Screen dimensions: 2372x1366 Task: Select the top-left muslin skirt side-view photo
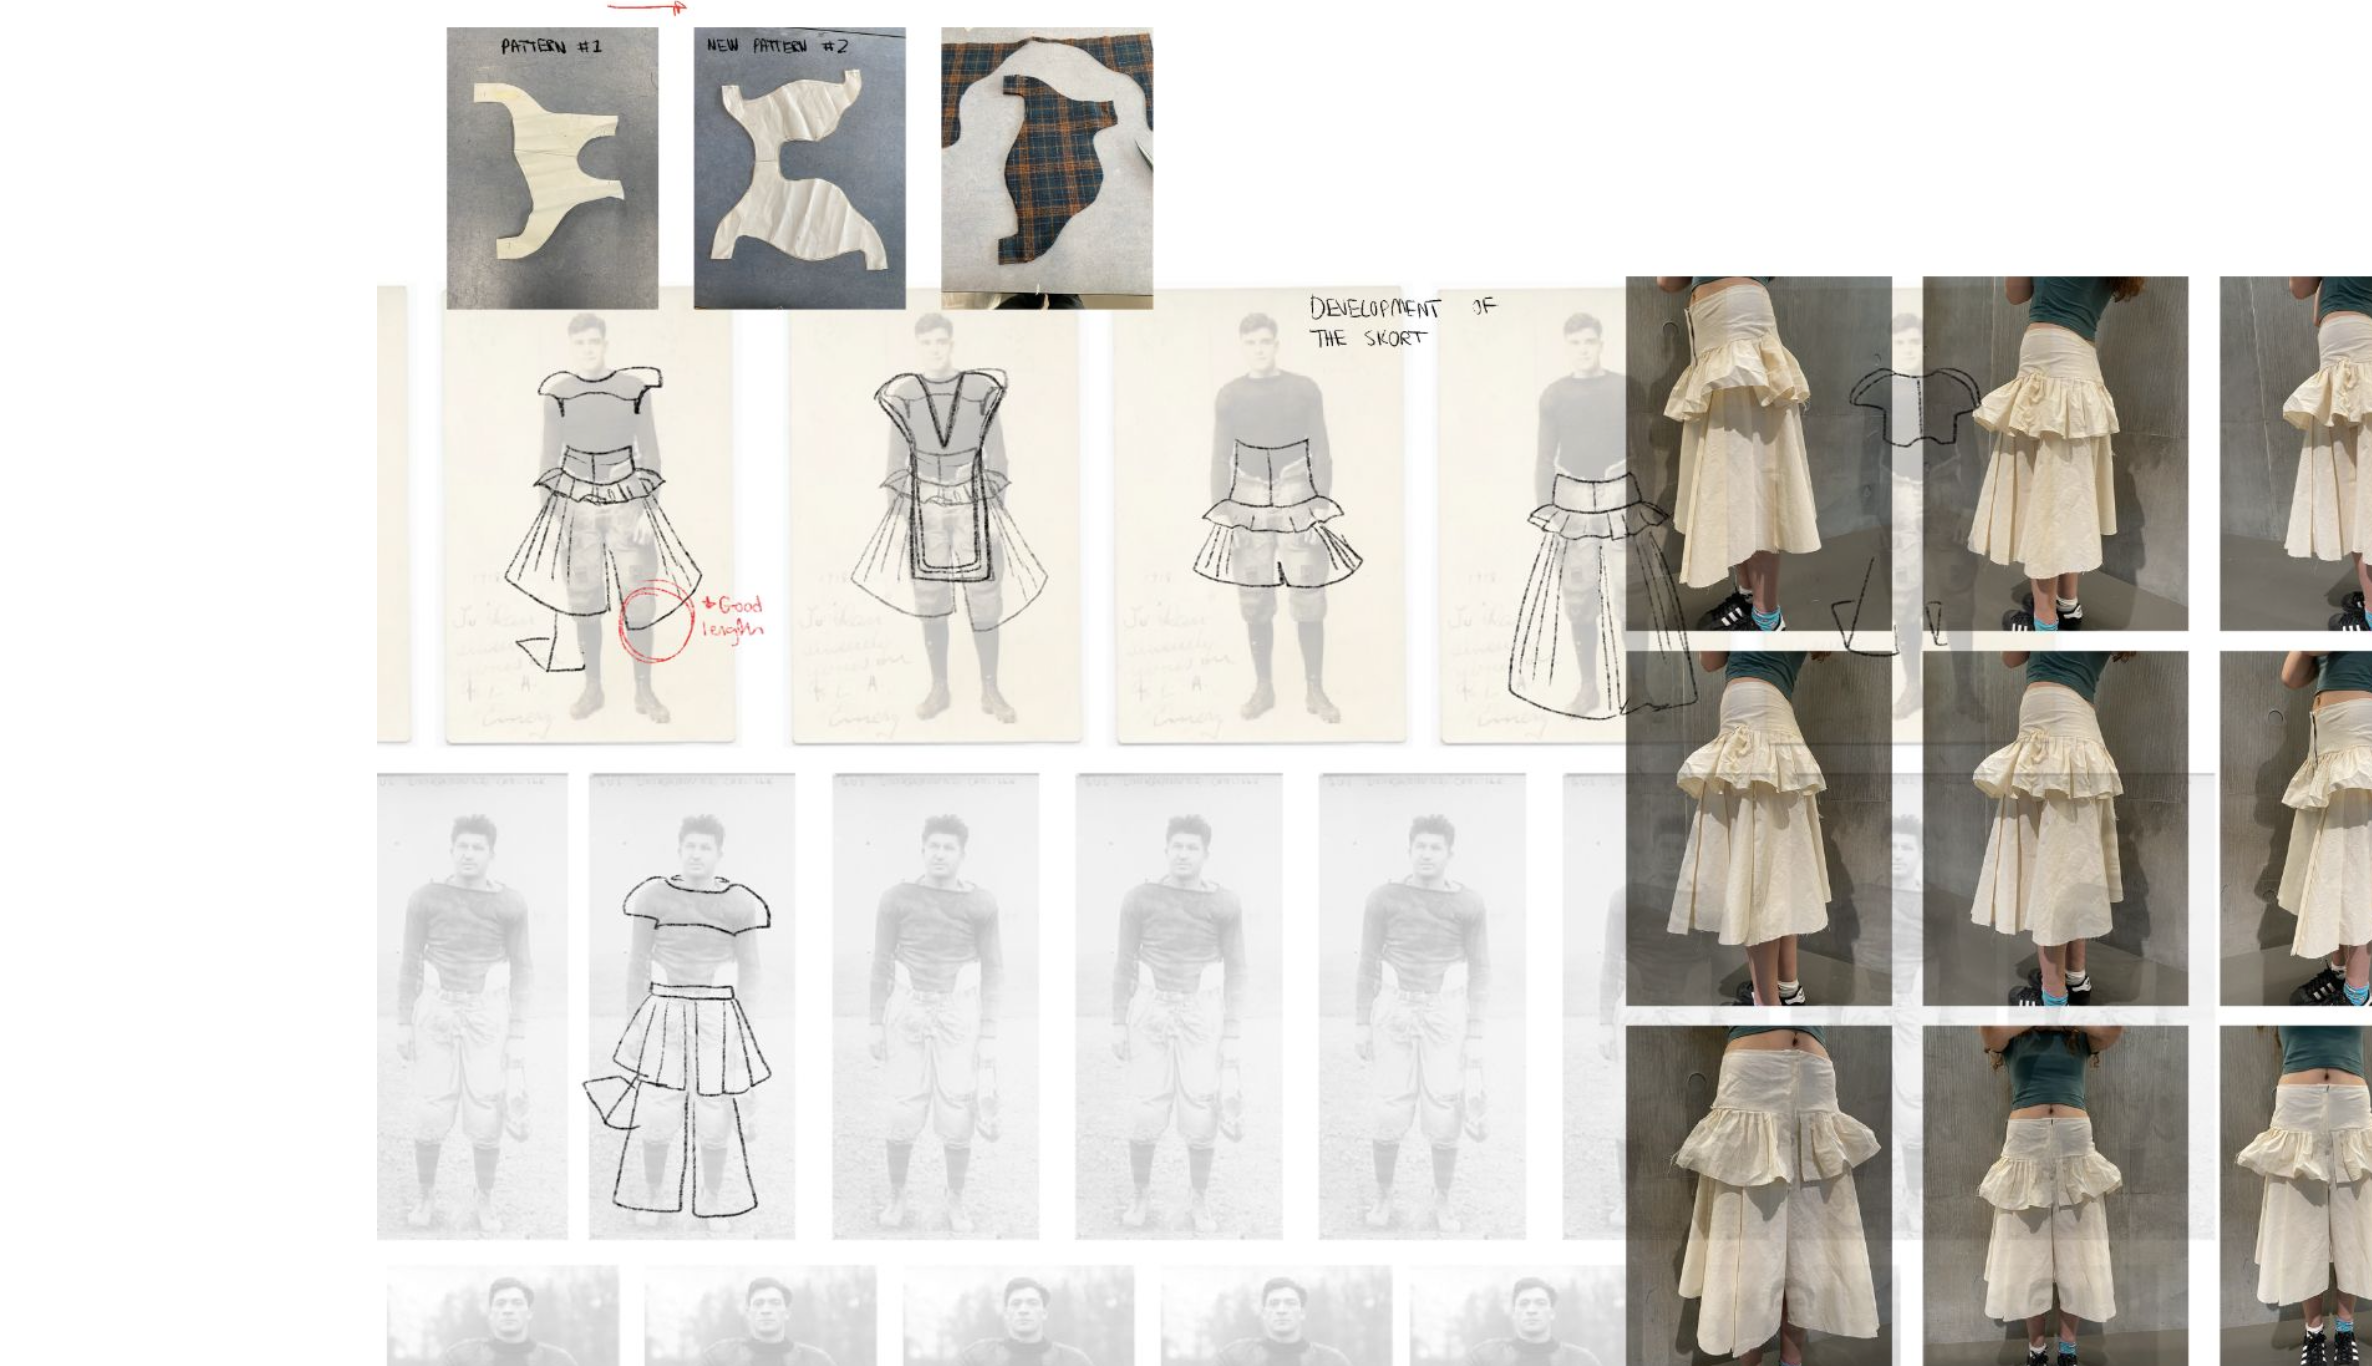[x=1758, y=453]
